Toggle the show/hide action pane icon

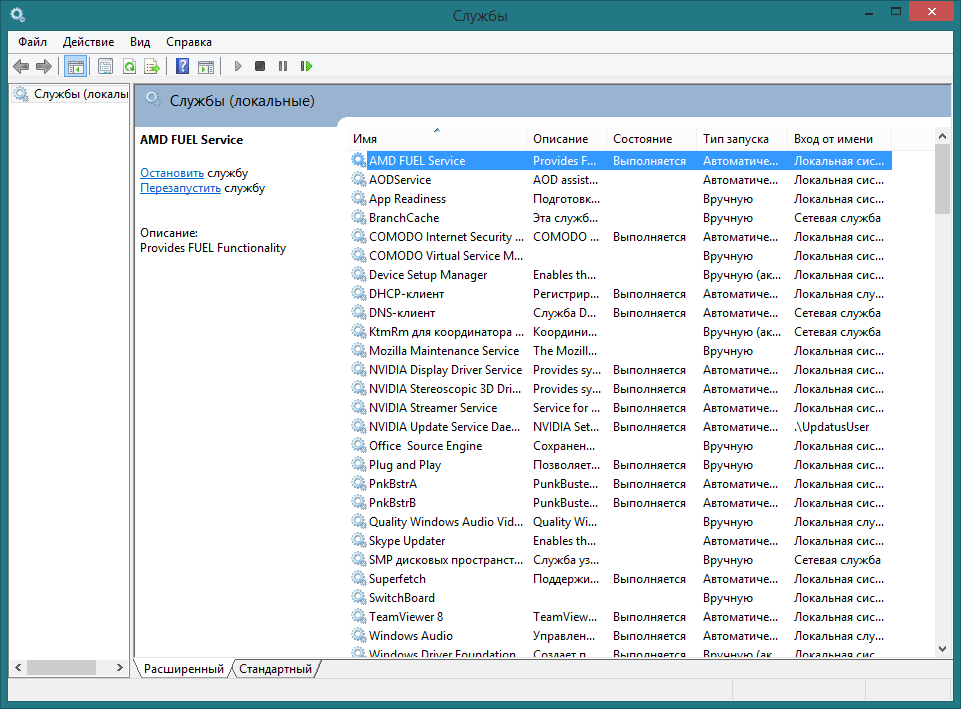pos(206,66)
